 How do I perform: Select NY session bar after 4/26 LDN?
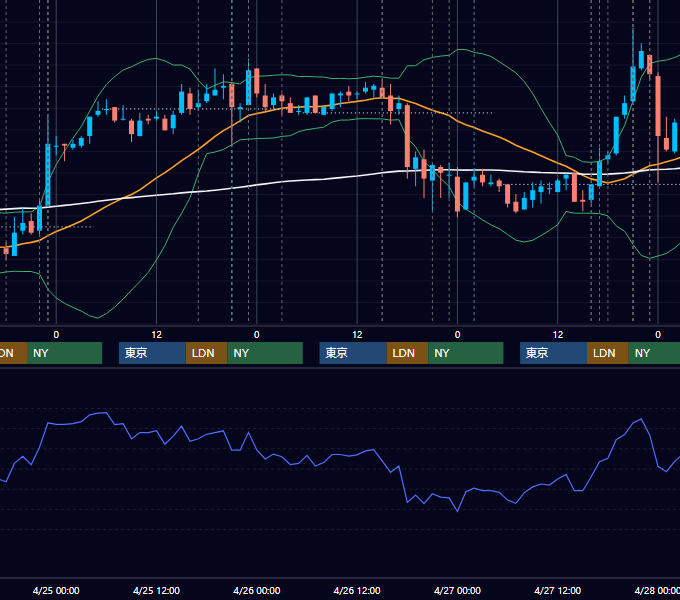tap(466, 353)
